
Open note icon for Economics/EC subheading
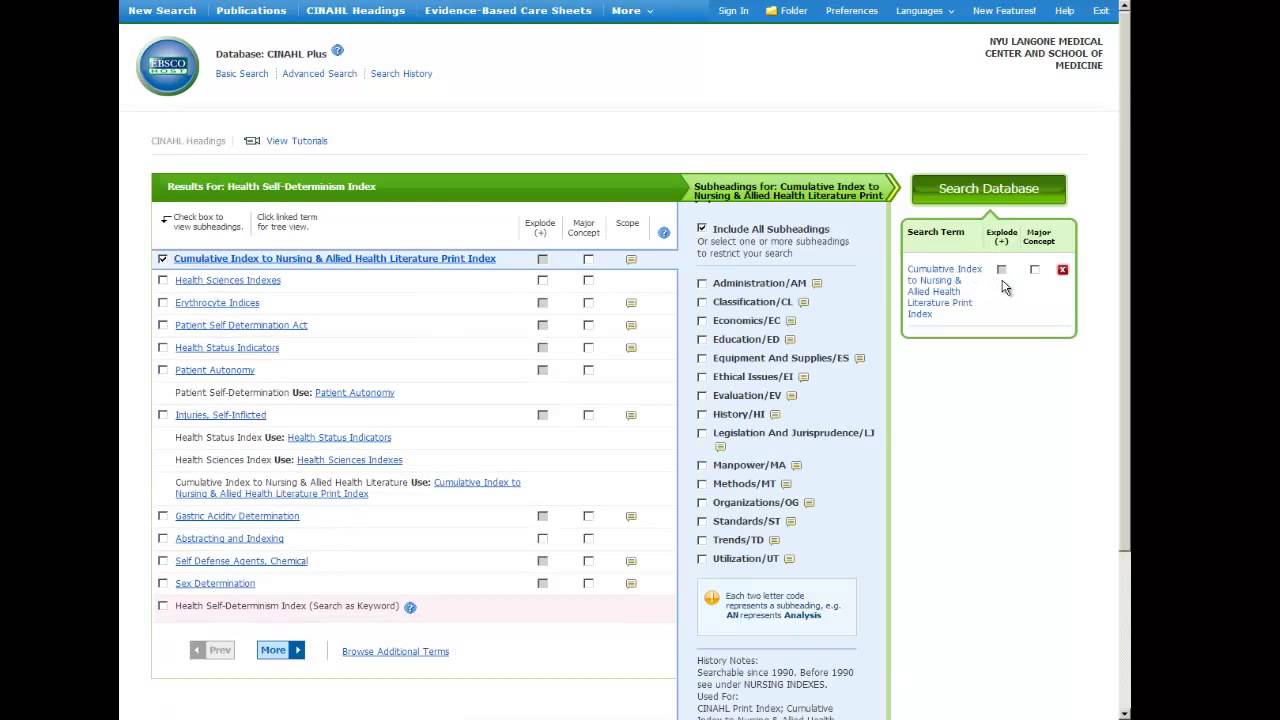pos(791,321)
